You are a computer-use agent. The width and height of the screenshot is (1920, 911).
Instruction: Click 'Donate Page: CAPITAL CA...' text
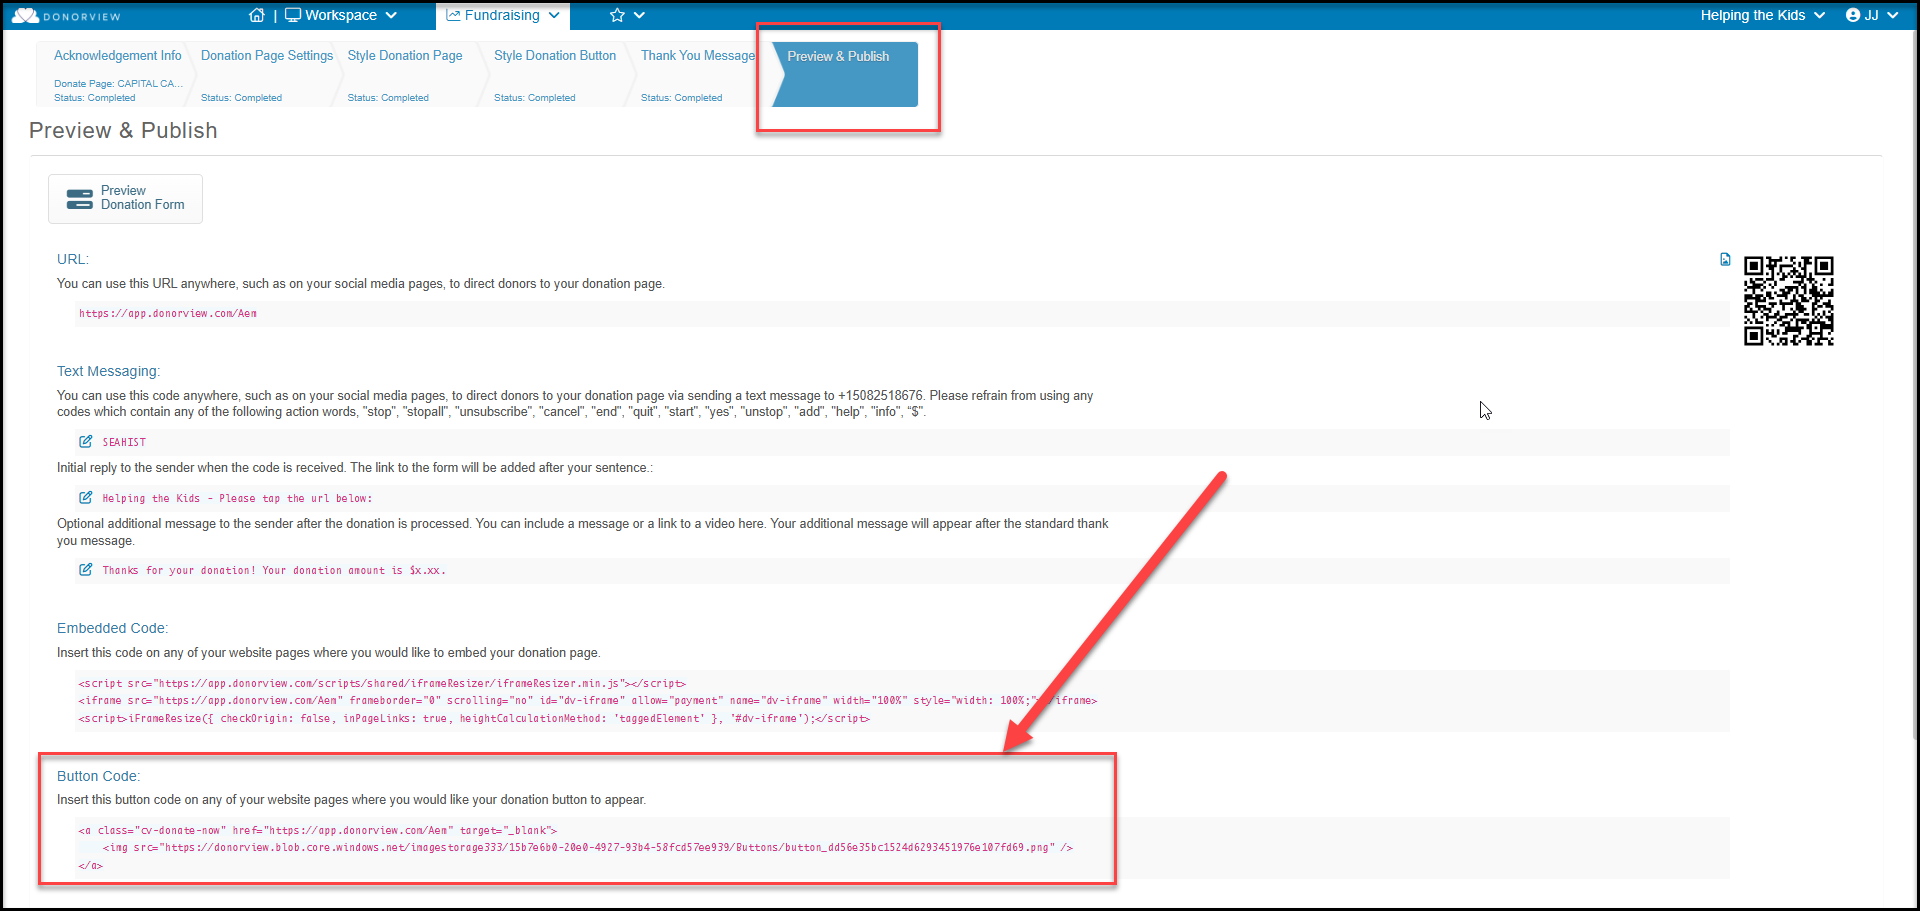118,84
